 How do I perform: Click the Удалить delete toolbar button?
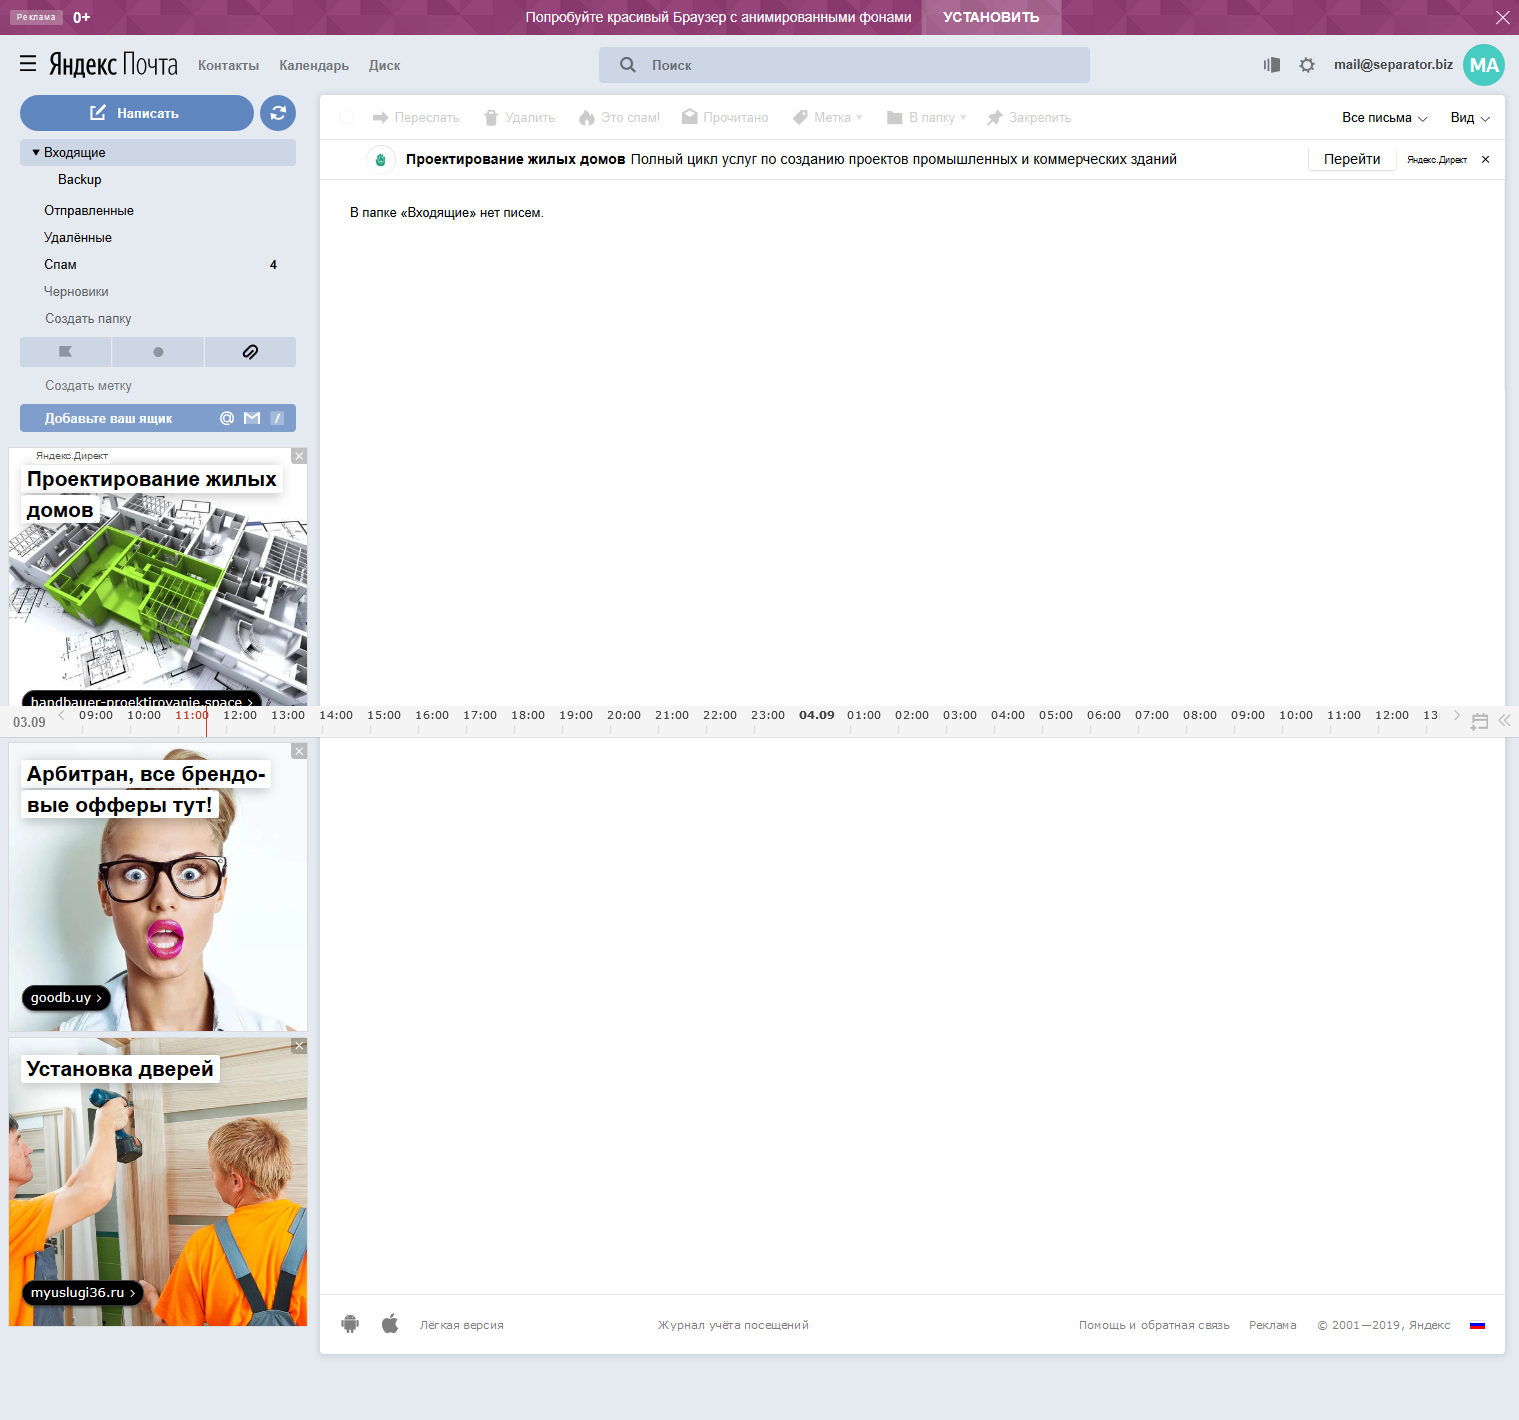pyautogui.click(x=519, y=117)
